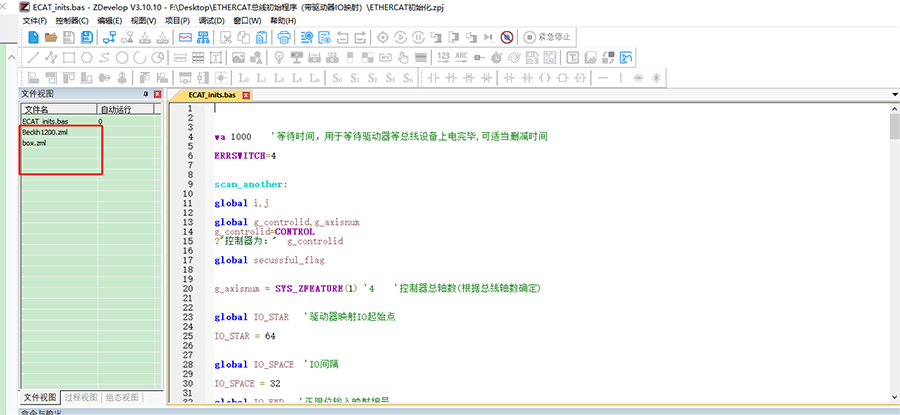Click the scan_another: label line

[250, 184]
